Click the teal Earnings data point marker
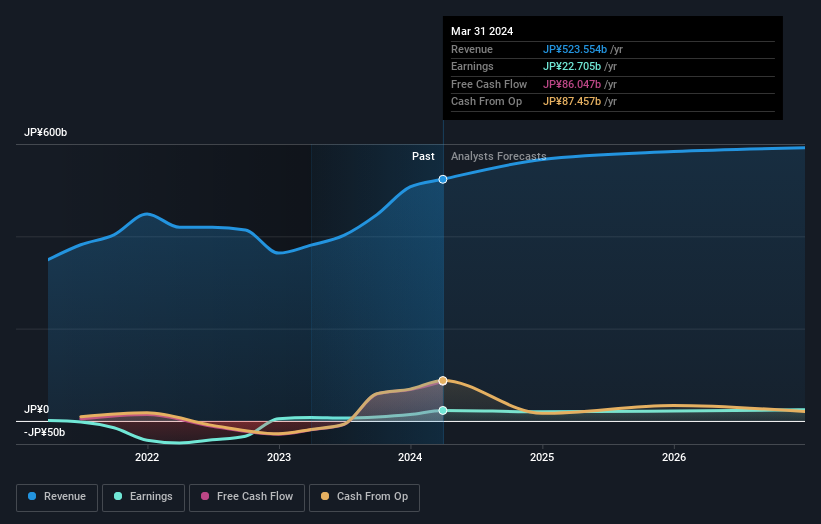 point(443,410)
